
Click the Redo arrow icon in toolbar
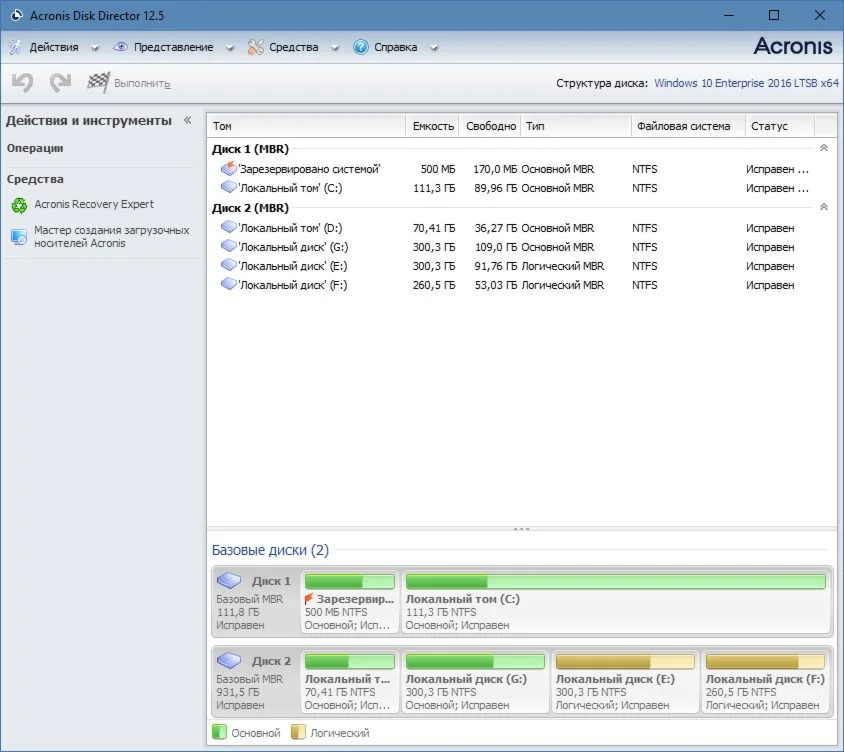(x=60, y=83)
